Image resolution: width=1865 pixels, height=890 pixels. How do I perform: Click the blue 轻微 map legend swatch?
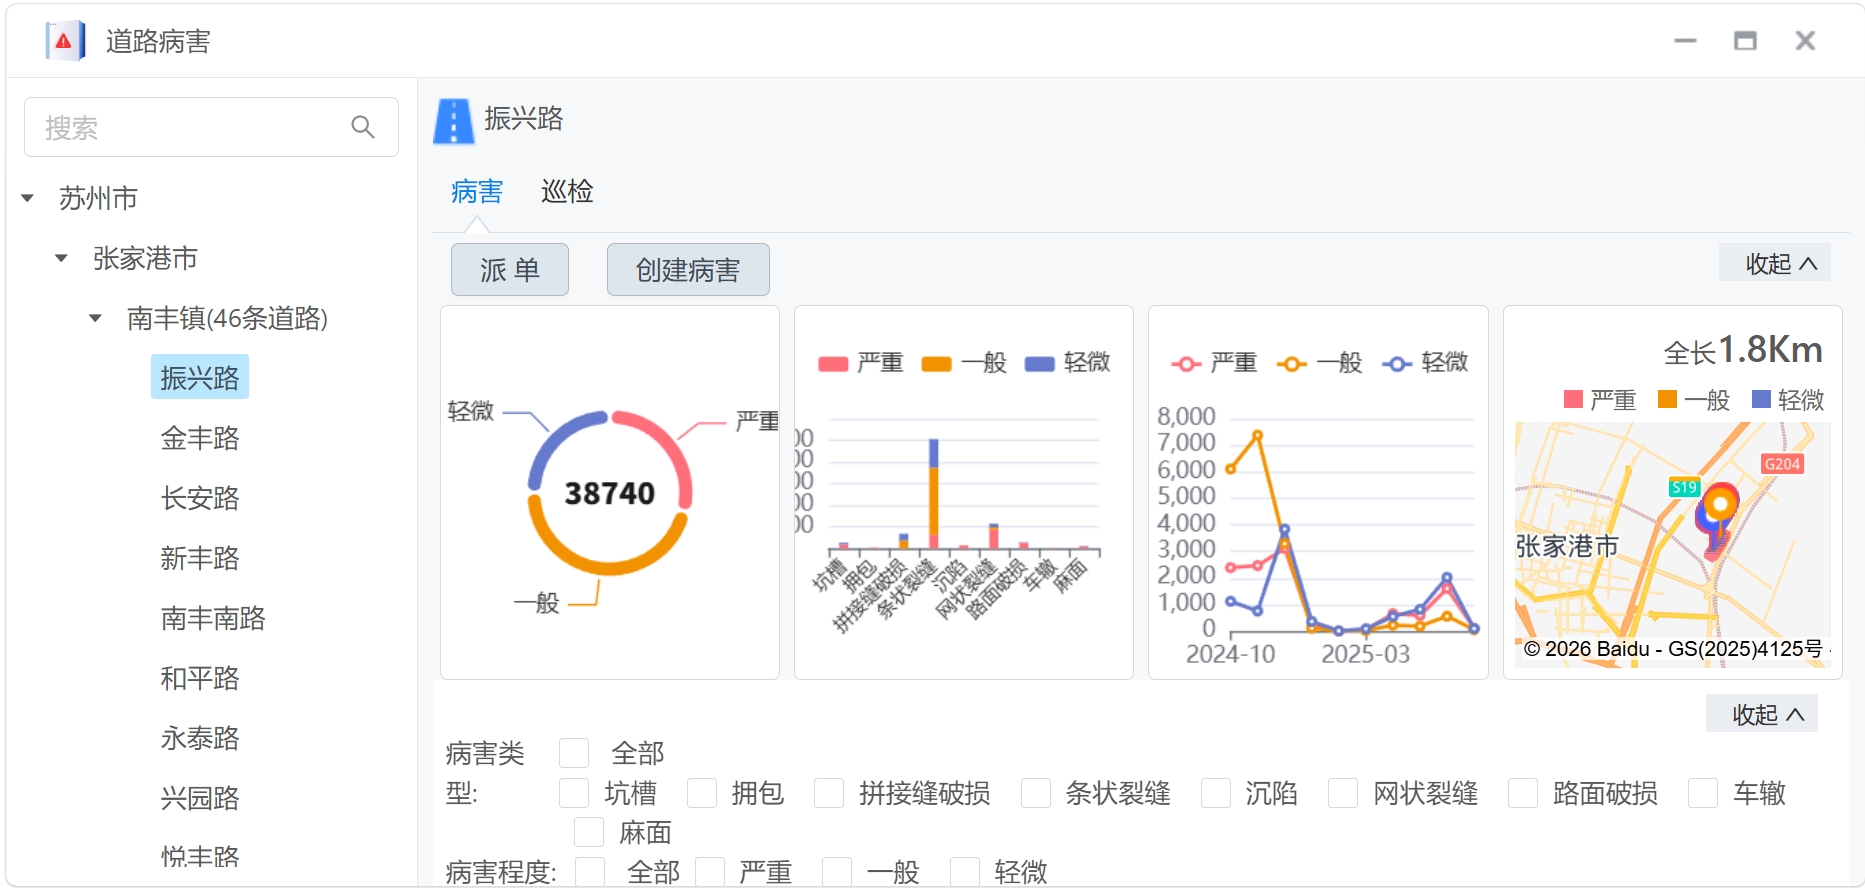point(1761,400)
